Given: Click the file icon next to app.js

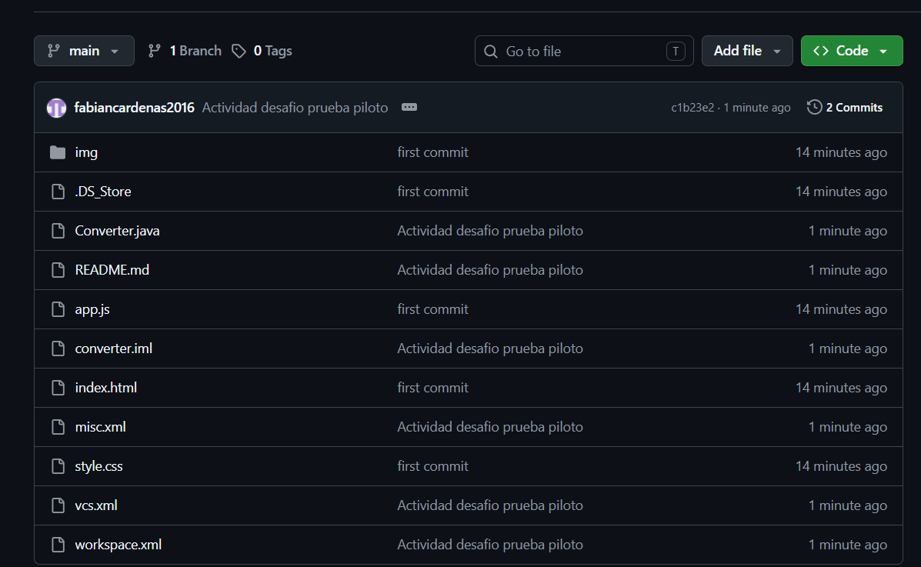Looking at the screenshot, I should pos(58,309).
